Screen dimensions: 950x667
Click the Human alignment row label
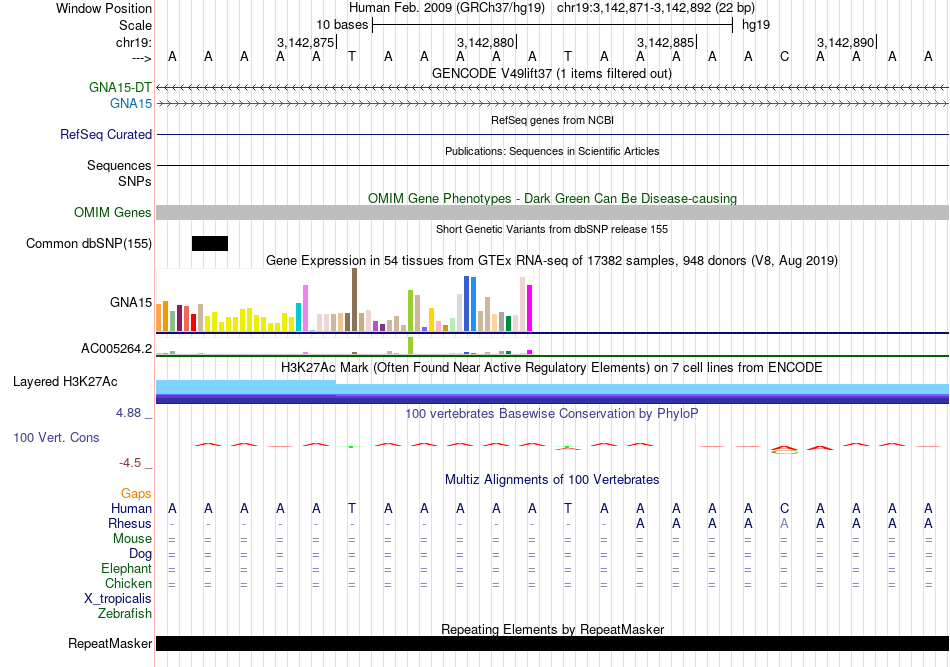131,508
